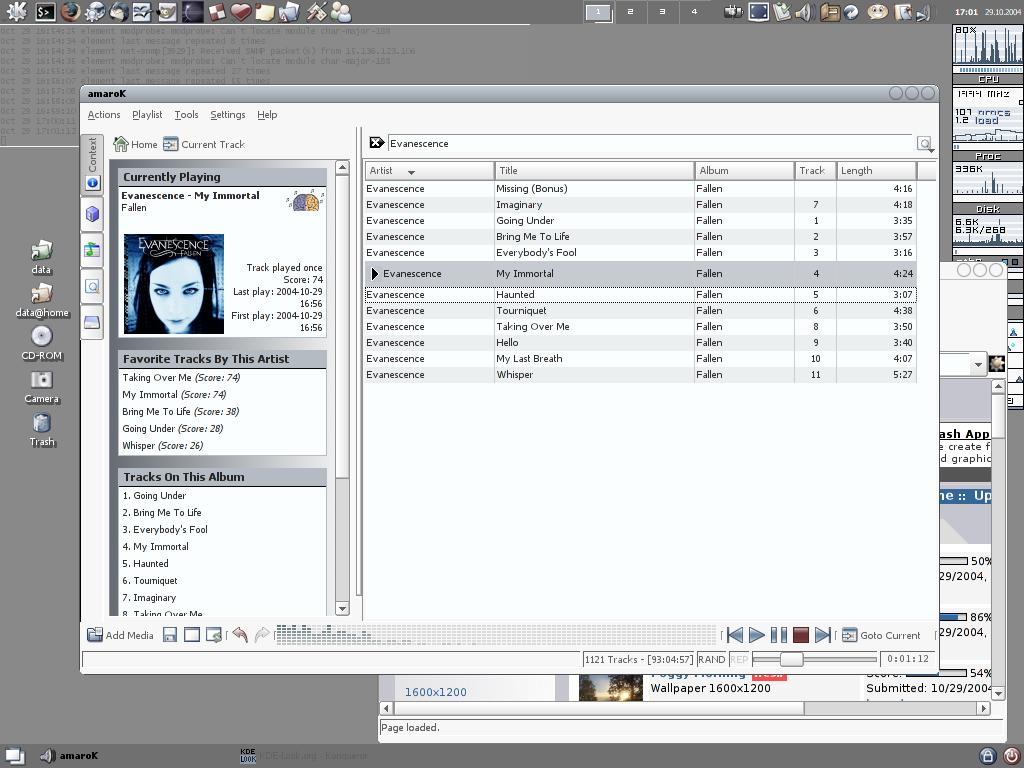This screenshot has height=768, width=1024.
Task: Open the CD-ROM desktop icon
Action: (x=42, y=344)
